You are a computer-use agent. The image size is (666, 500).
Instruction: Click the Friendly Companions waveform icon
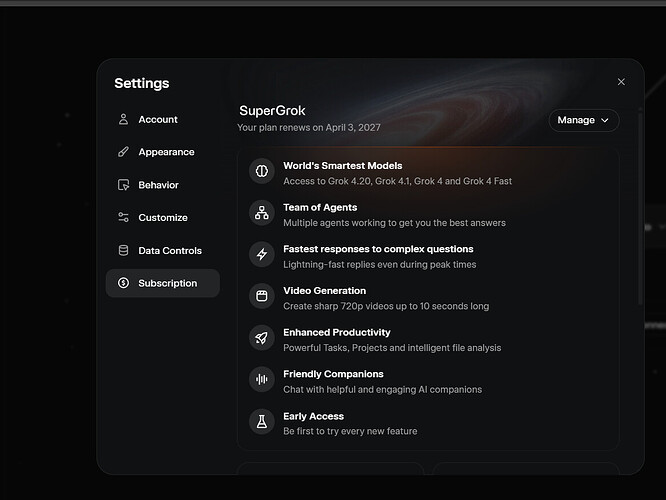point(262,379)
